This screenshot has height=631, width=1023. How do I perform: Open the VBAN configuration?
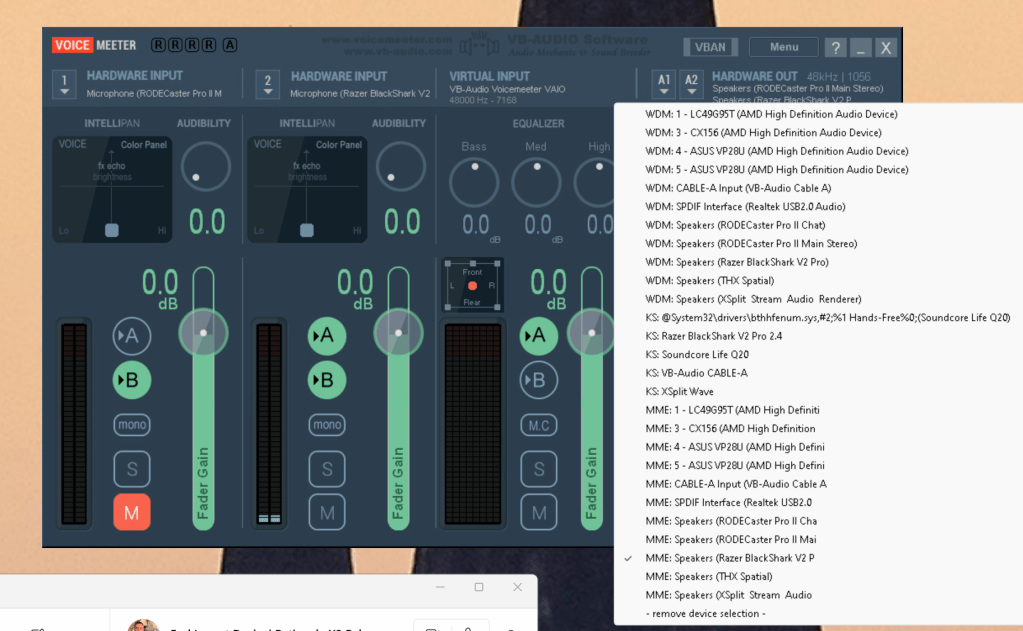coord(710,47)
